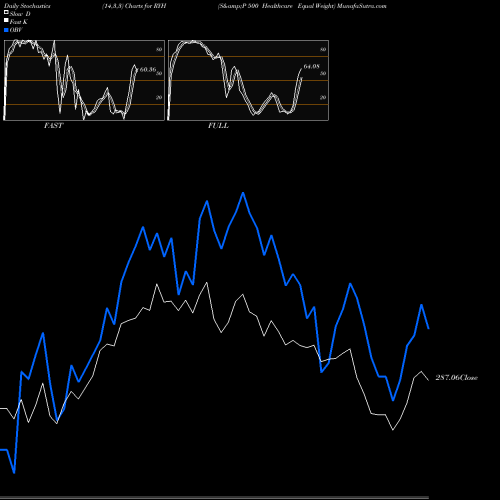Click the 'FULL' chart label
This screenshot has width=500, height=500.
click(x=218, y=126)
